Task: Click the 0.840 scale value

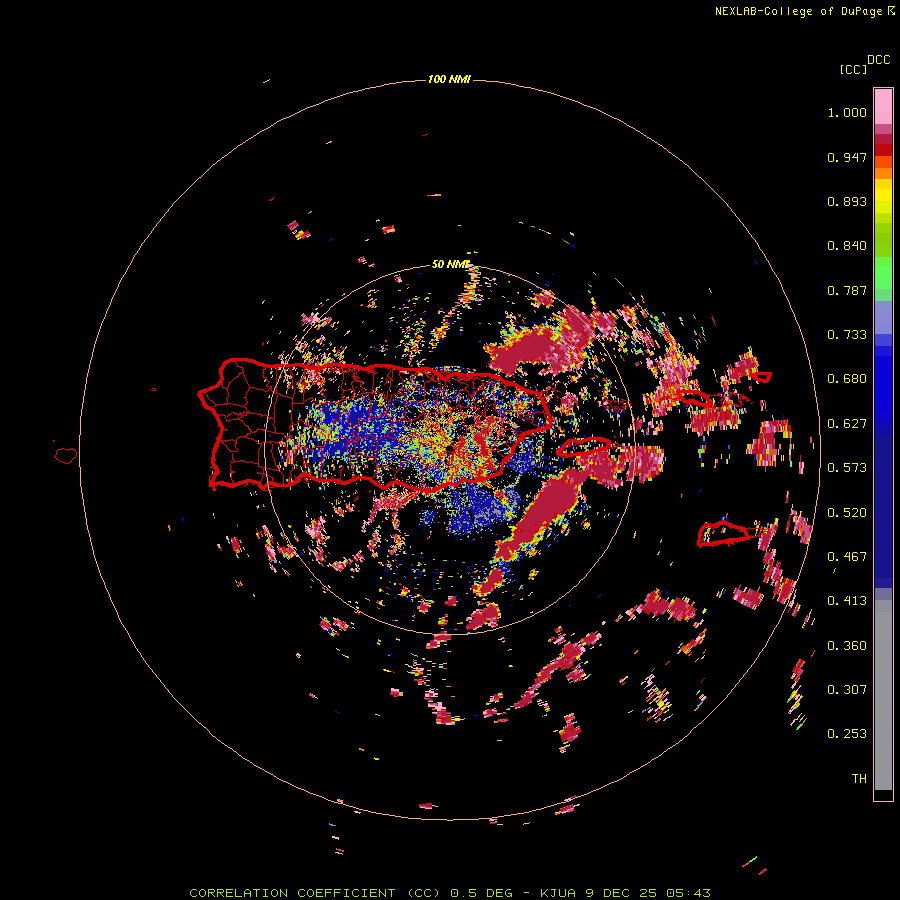Action: click(847, 246)
